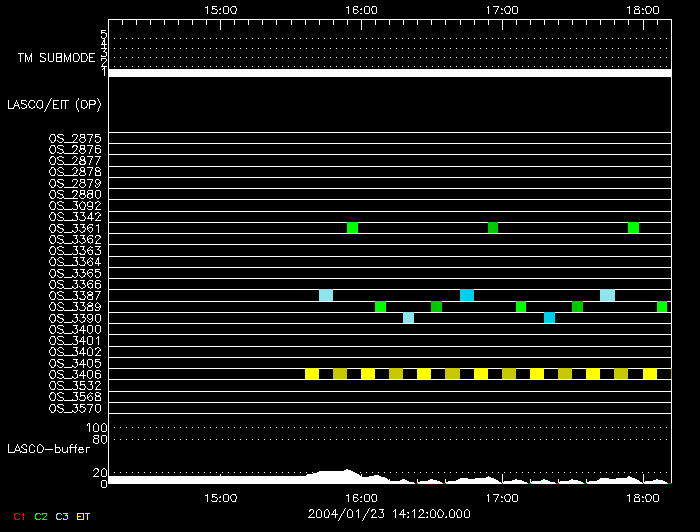This screenshot has width=700, height=532.
Task: Select the TM SUBMODE axis label
Action: tap(54, 58)
